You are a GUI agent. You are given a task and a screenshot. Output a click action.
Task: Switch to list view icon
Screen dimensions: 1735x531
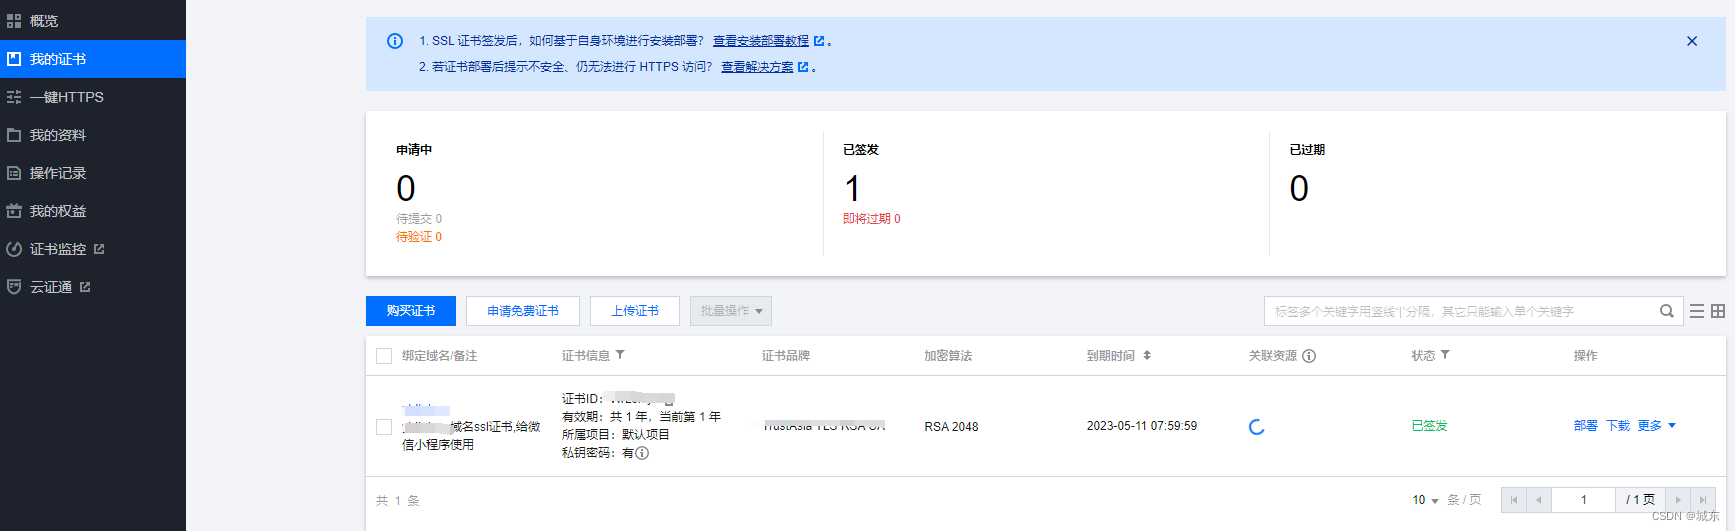click(1697, 311)
